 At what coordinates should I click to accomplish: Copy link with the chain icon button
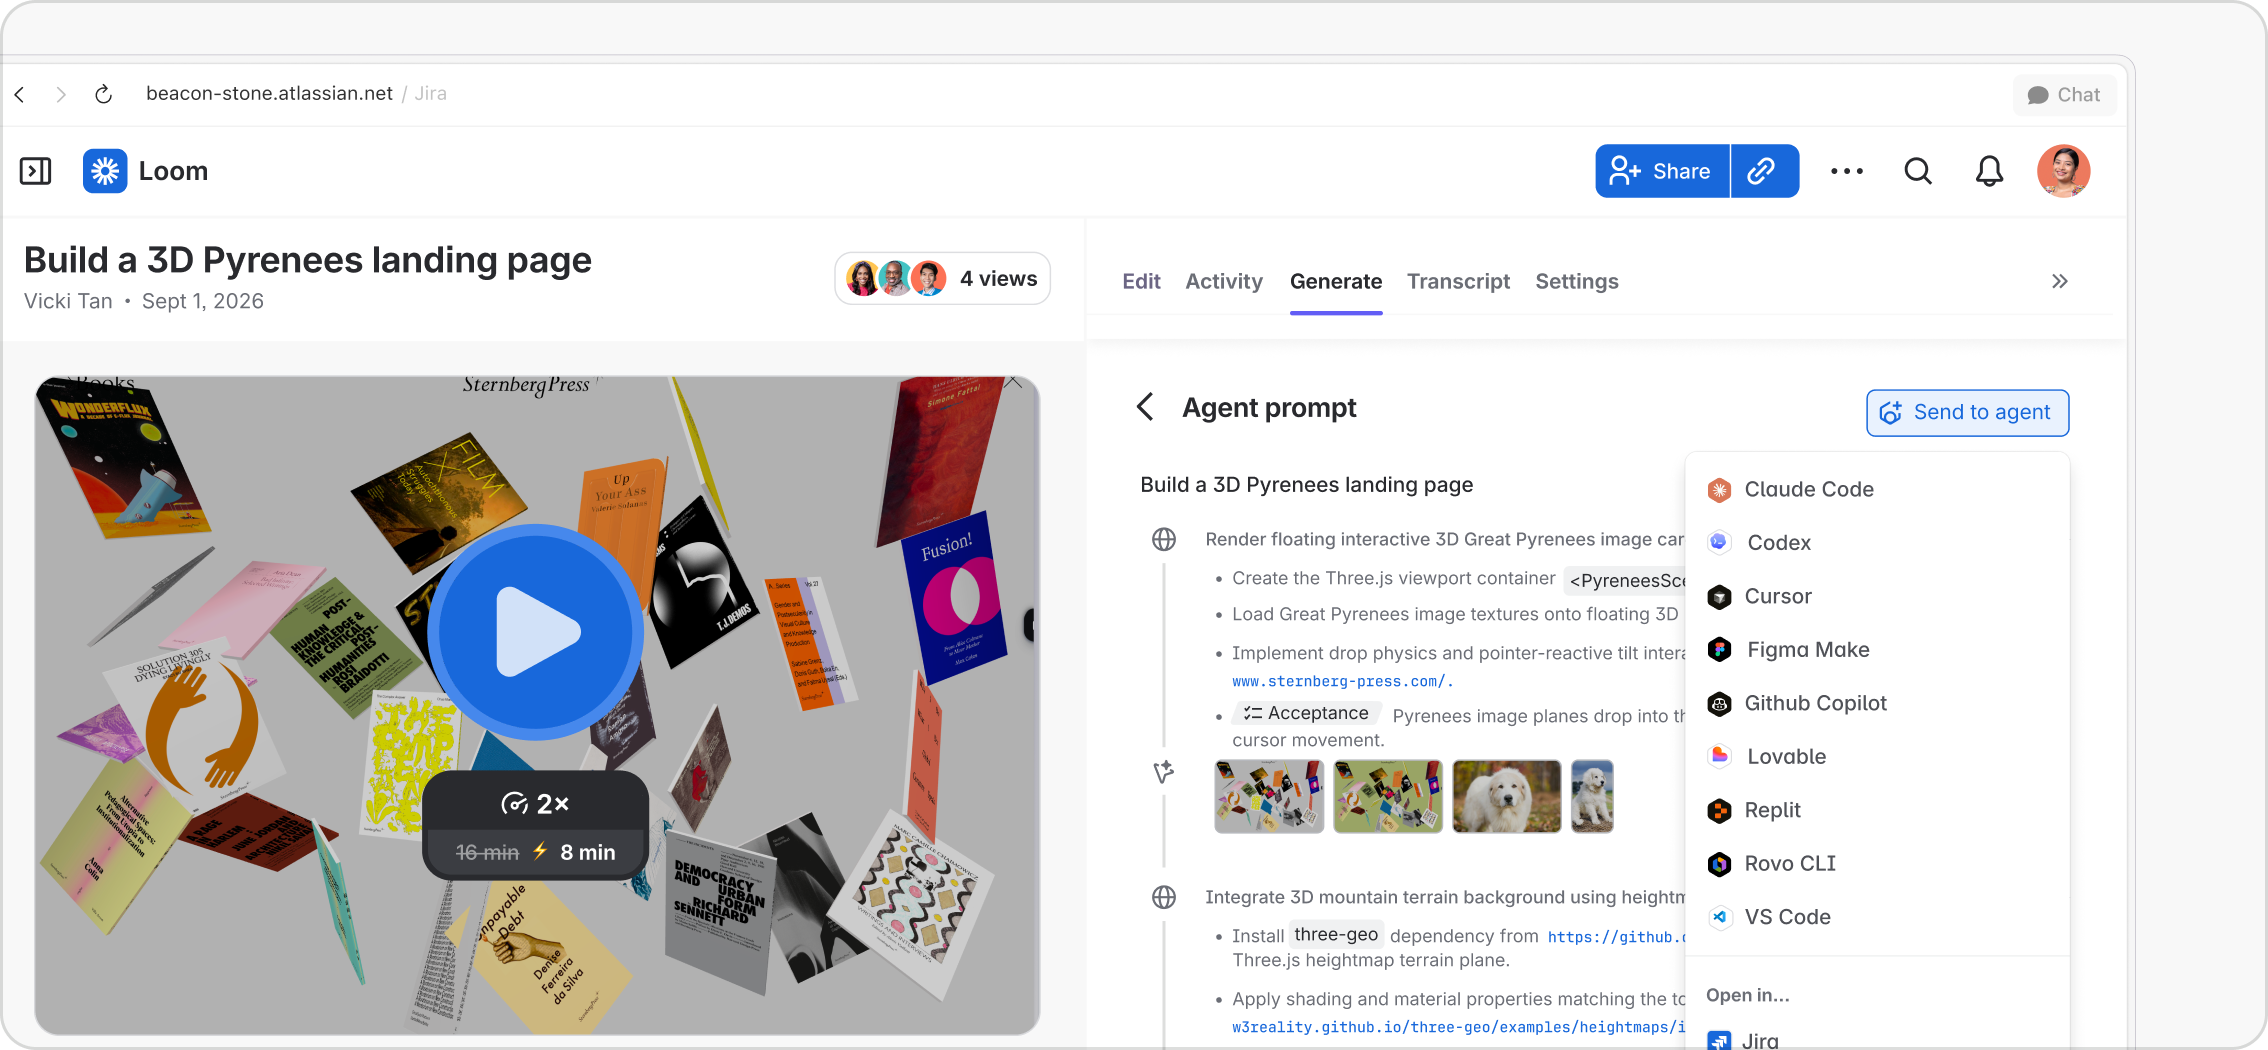point(1764,171)
